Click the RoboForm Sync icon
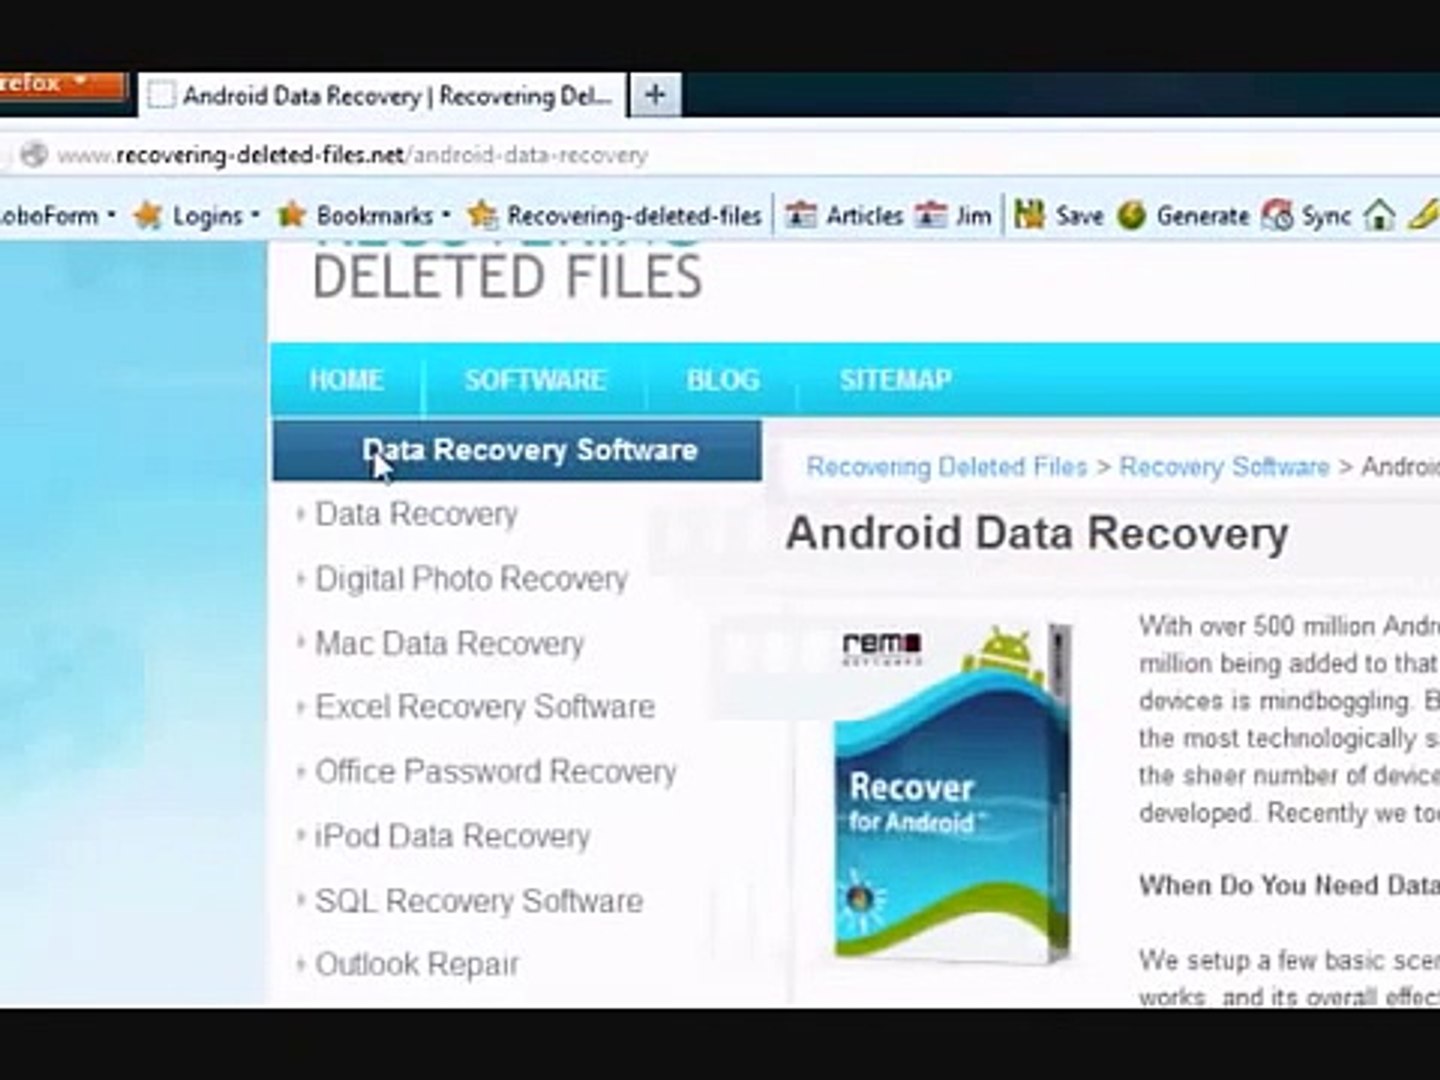Image resolution: width=1440 pixels, height=1080 pixels. click(x=1277, y=215)
